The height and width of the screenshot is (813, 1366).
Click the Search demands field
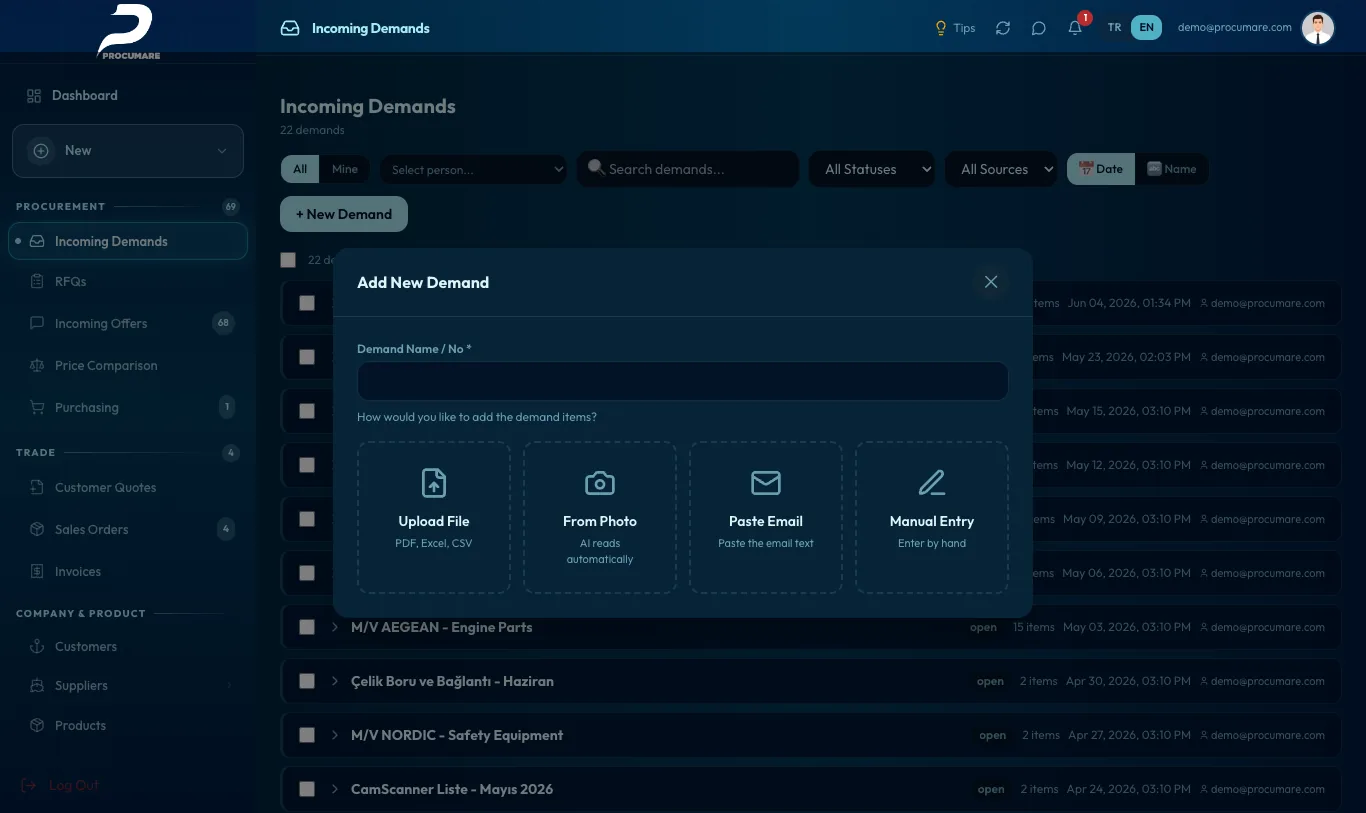click(x=688, y=169)
